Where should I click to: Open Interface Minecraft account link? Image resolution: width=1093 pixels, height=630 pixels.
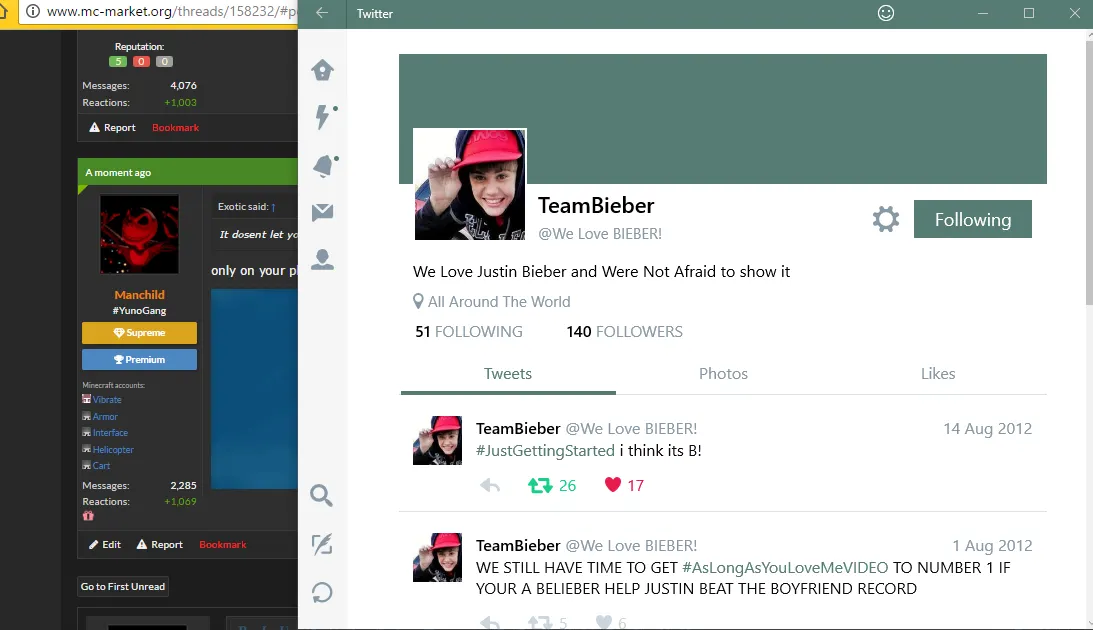110,433
